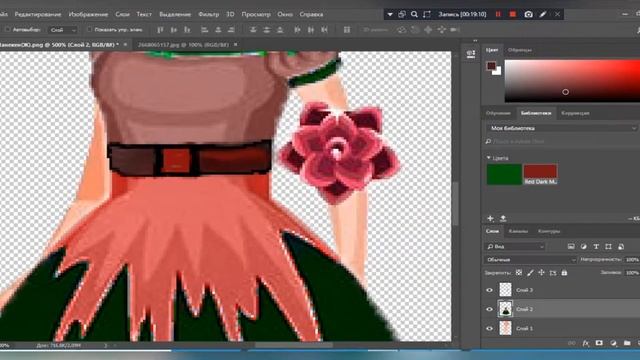Click the recorder window-copy icon

click(x=402, y=14)
